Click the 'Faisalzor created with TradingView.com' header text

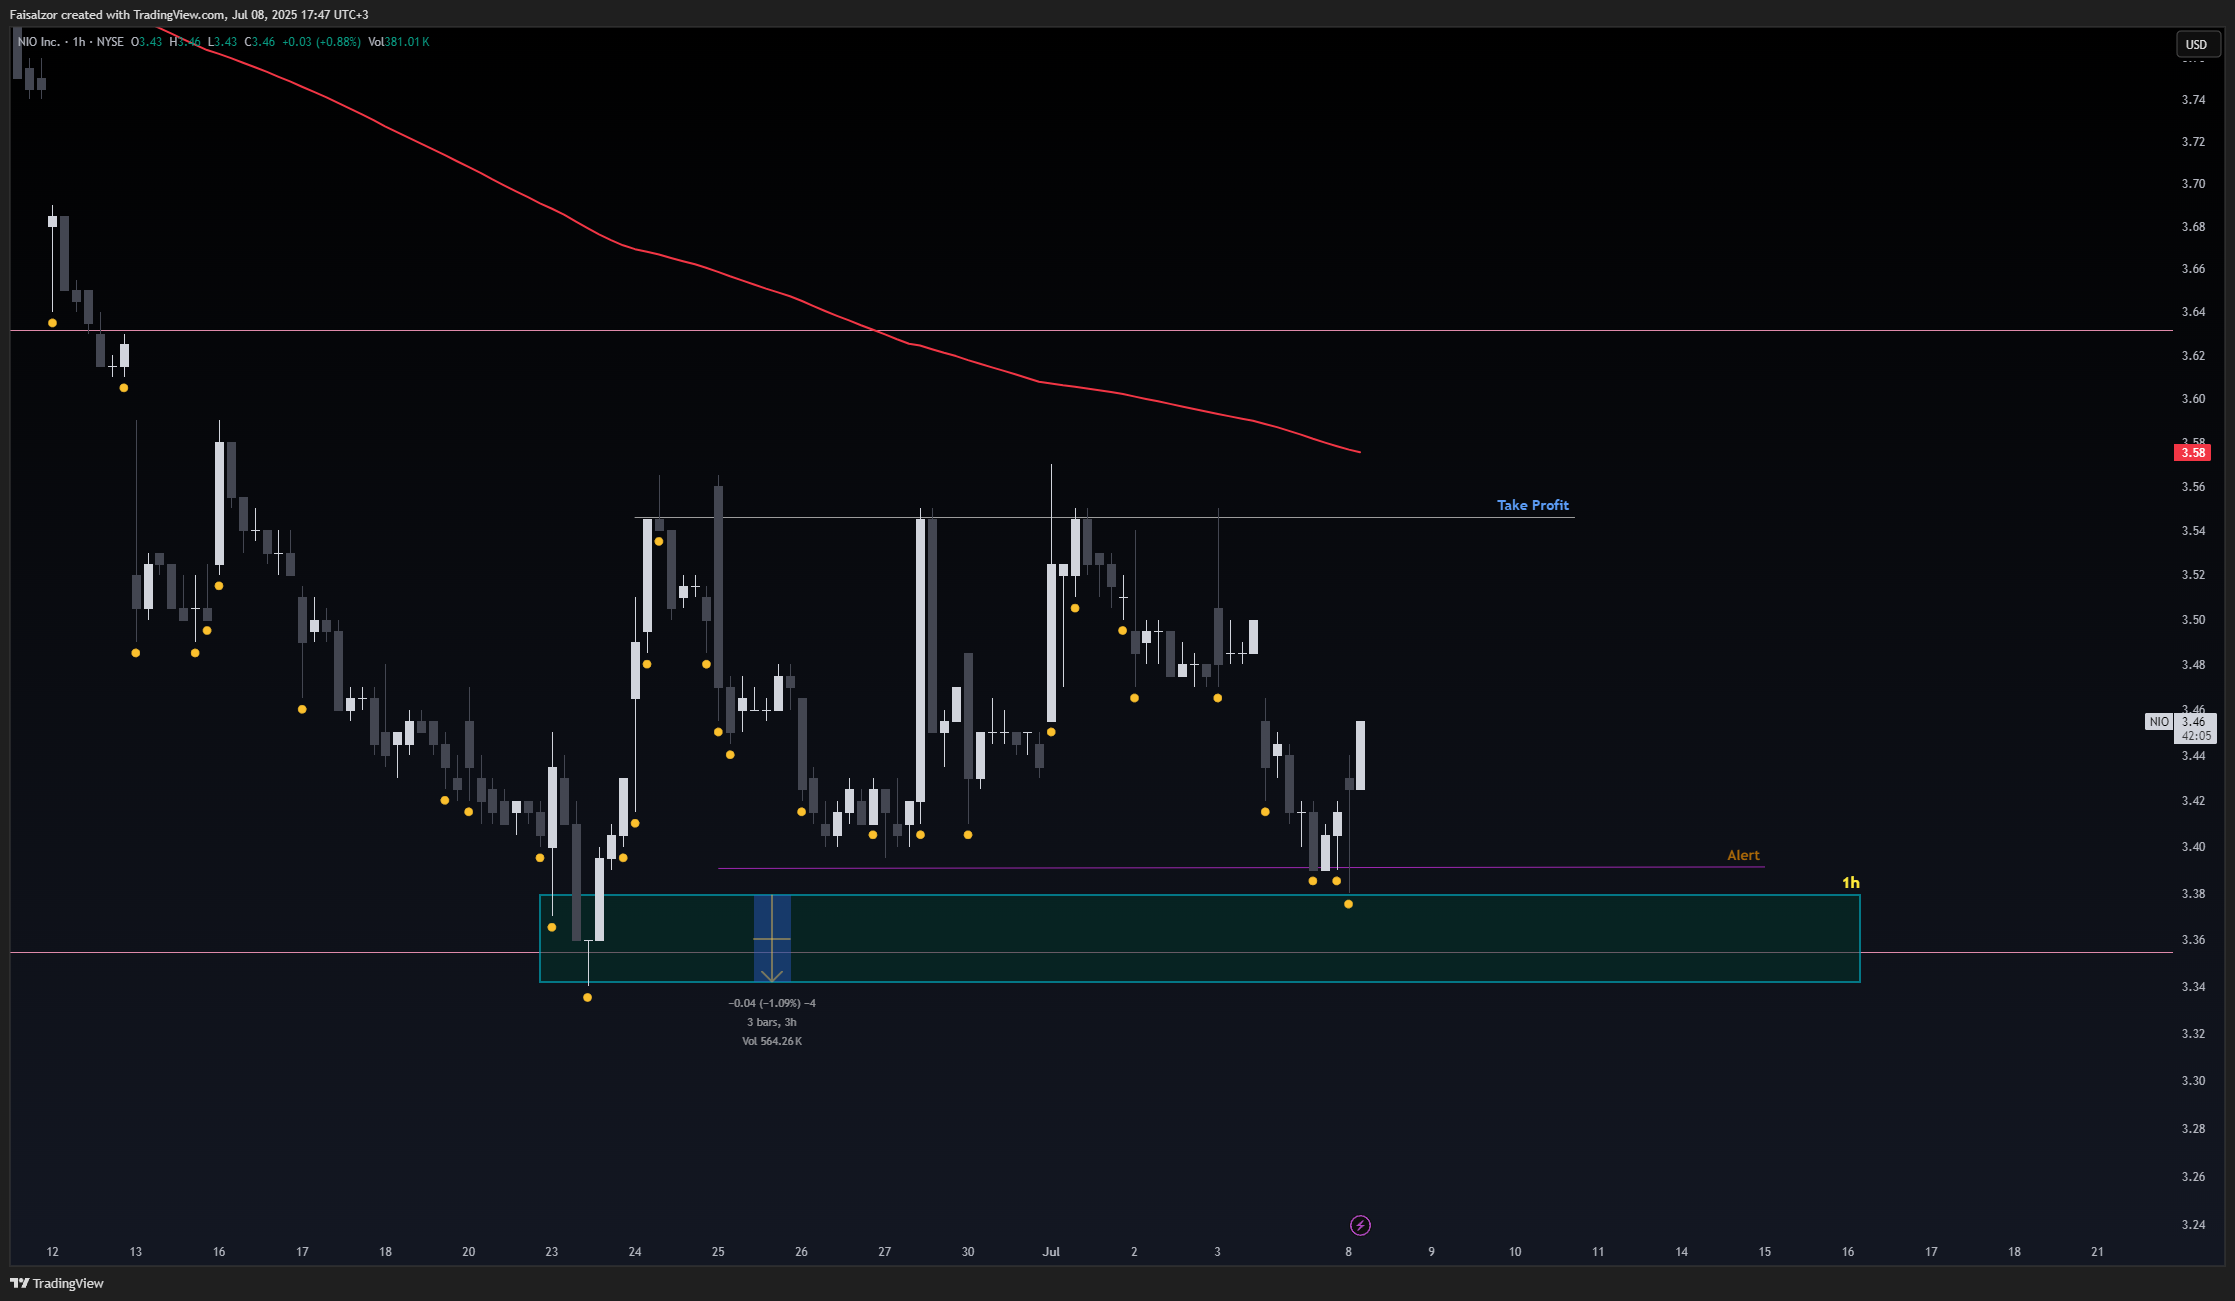pyautogui.click(x=118, y=14)
